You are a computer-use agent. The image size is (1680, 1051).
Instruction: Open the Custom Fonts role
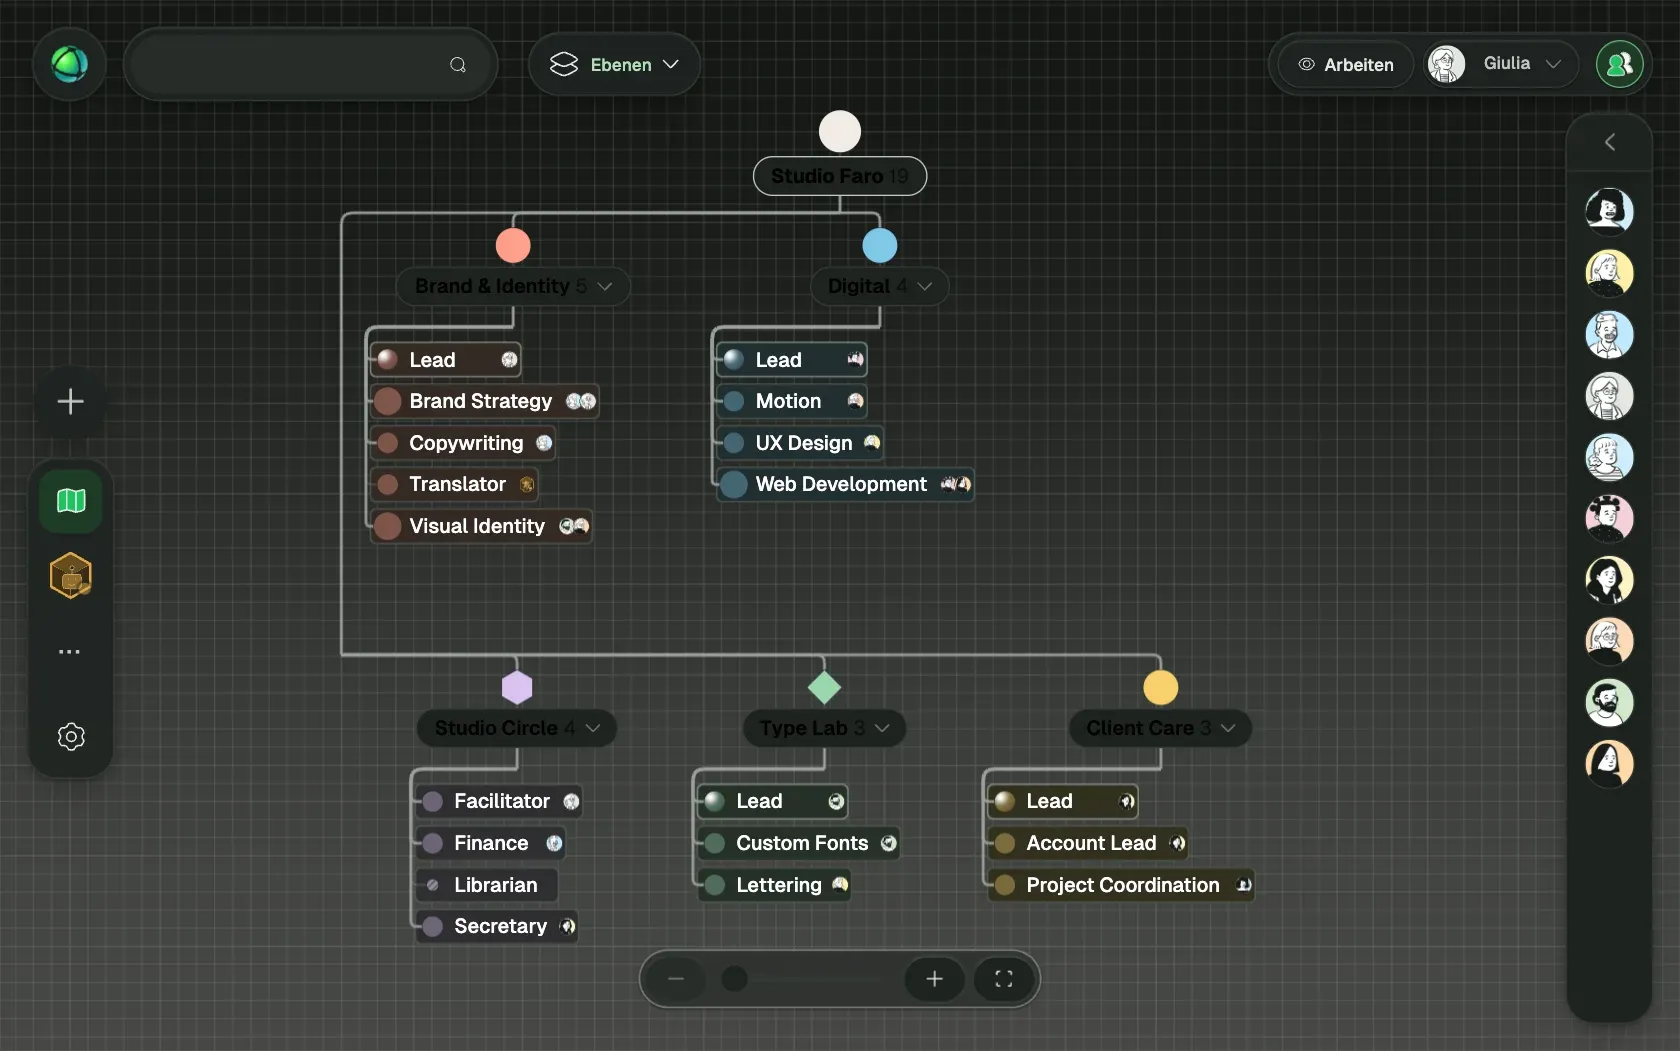(799, 843)
